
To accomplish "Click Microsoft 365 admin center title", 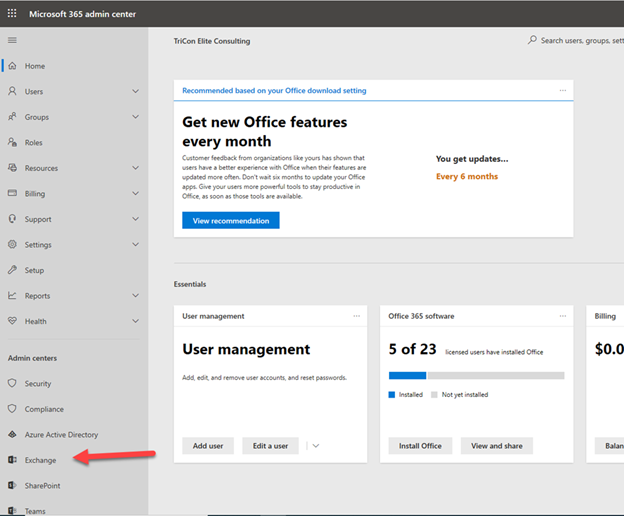I will (x=82, y=14).
